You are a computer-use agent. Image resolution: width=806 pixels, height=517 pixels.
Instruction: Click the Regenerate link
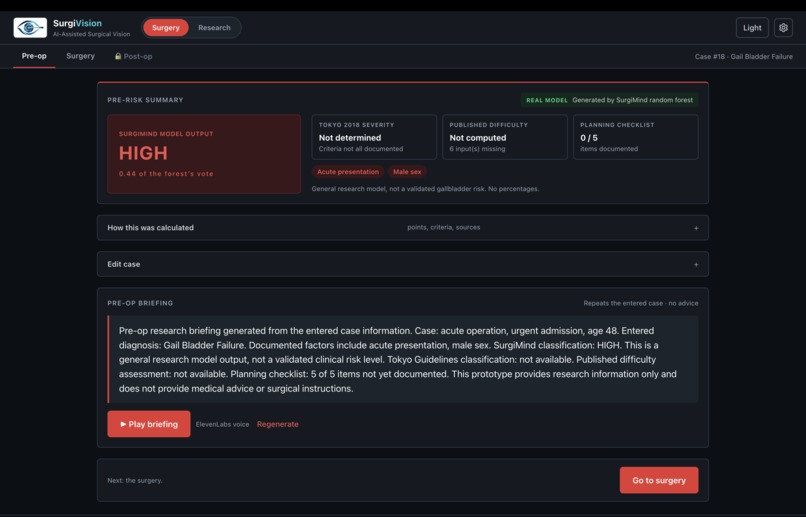point(278,424)
